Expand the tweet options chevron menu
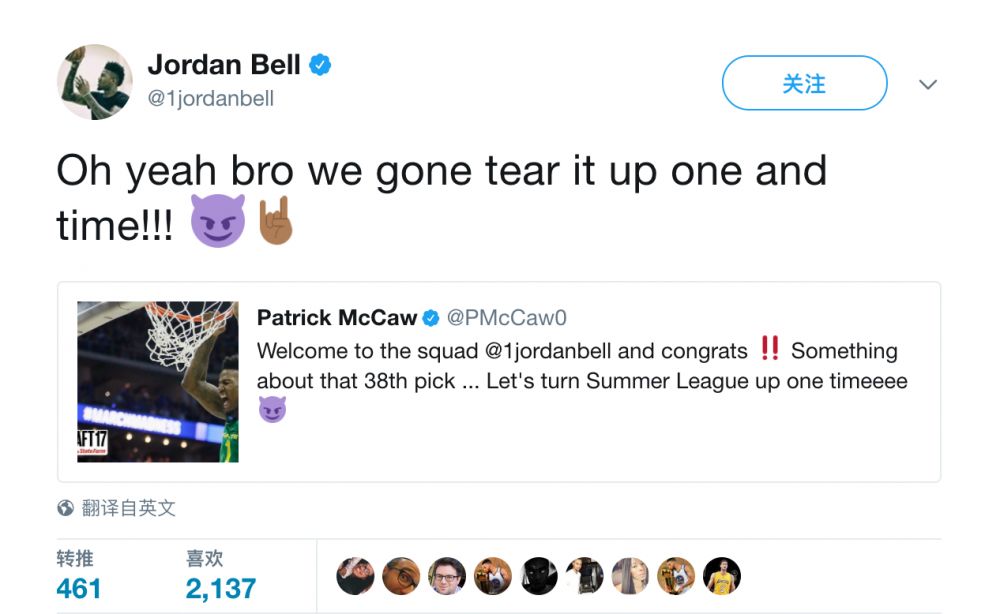The image size is (1000, 614). pos(928,84)
